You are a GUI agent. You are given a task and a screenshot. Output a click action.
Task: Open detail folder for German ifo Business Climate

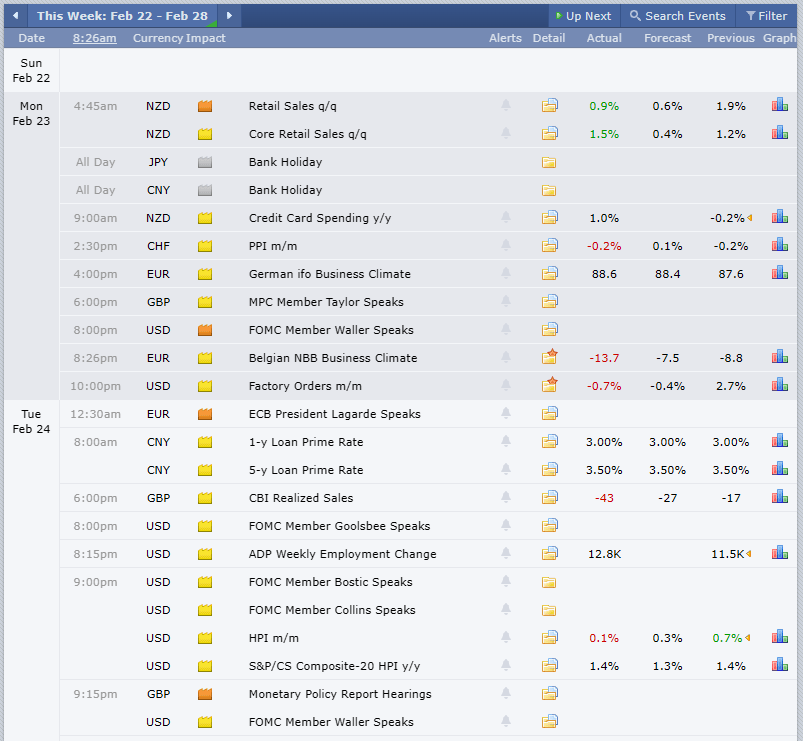point(549,273)
